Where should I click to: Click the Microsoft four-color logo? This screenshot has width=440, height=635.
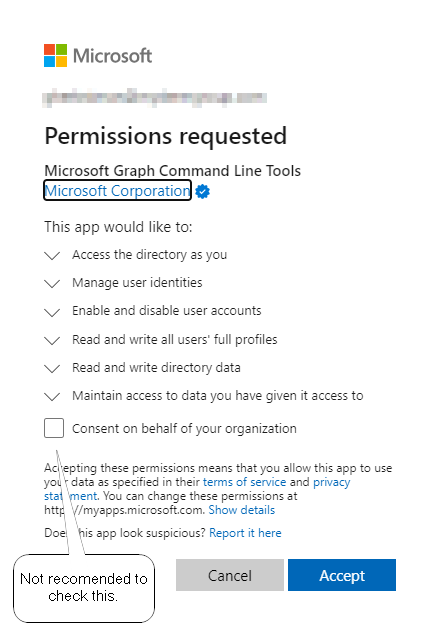(x=56, y=55)
